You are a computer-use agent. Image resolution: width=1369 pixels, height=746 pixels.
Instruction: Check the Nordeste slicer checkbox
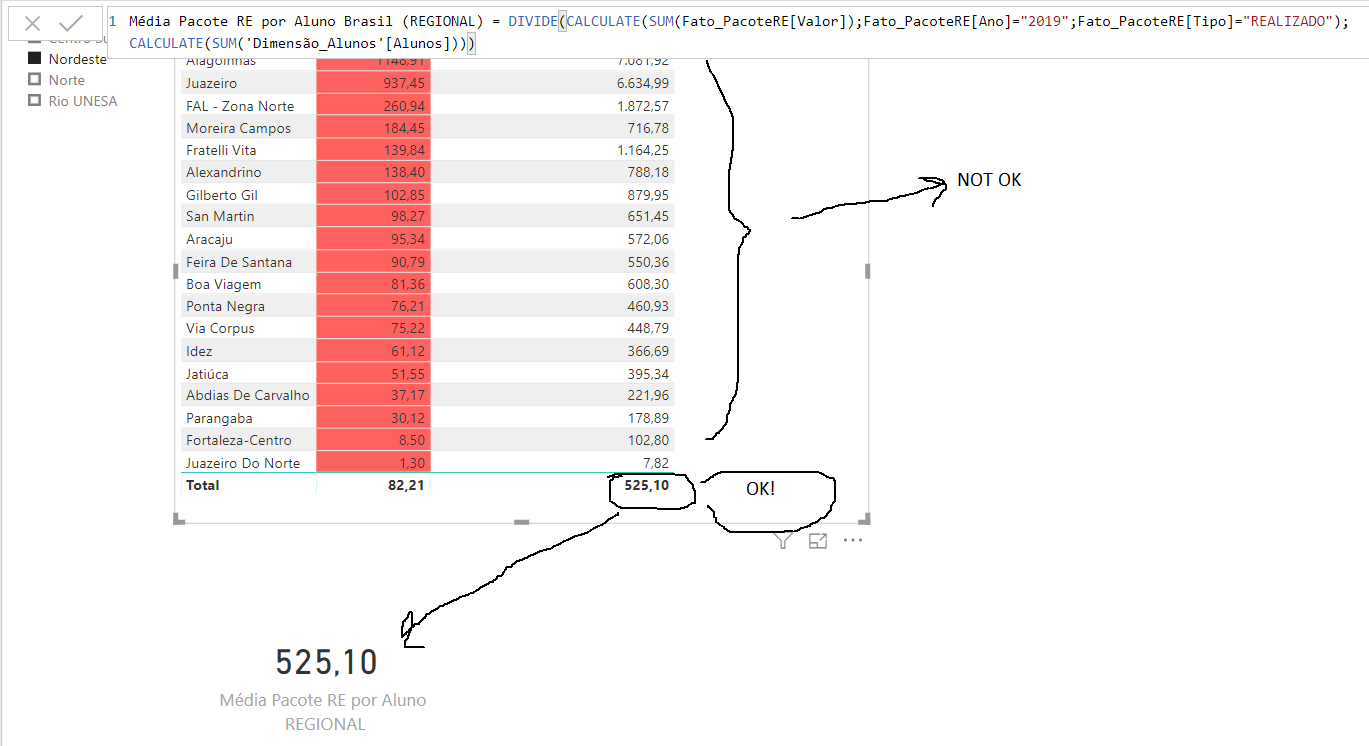(x=34, y=59)
